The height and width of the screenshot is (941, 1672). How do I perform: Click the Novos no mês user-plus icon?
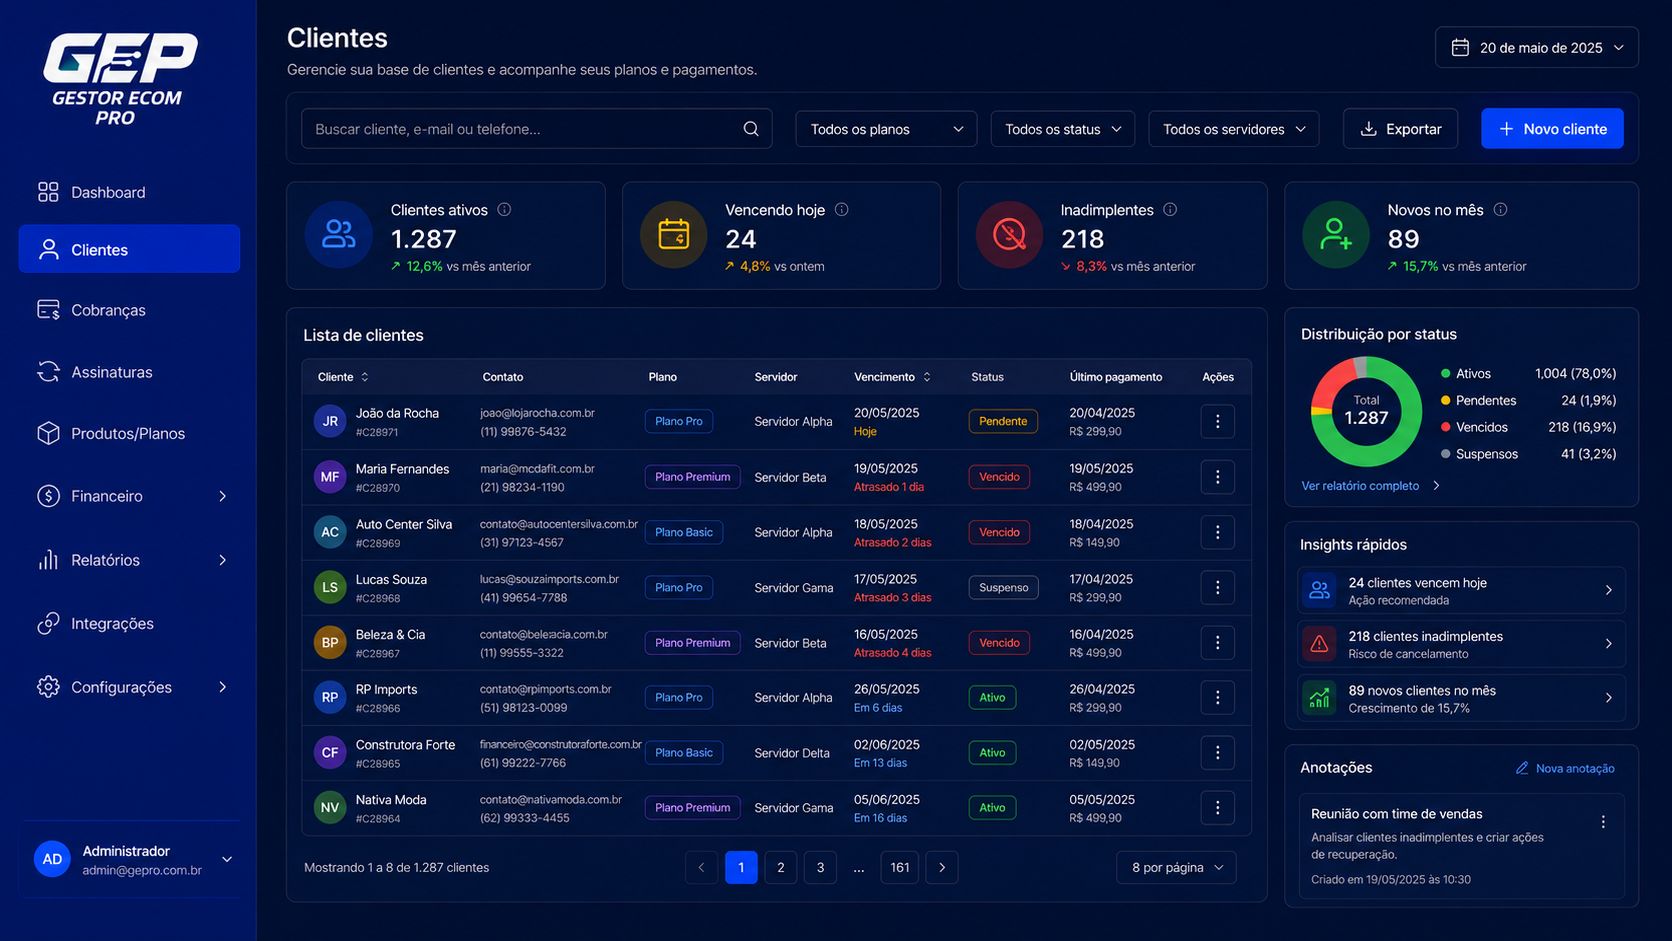point(1336,235)
